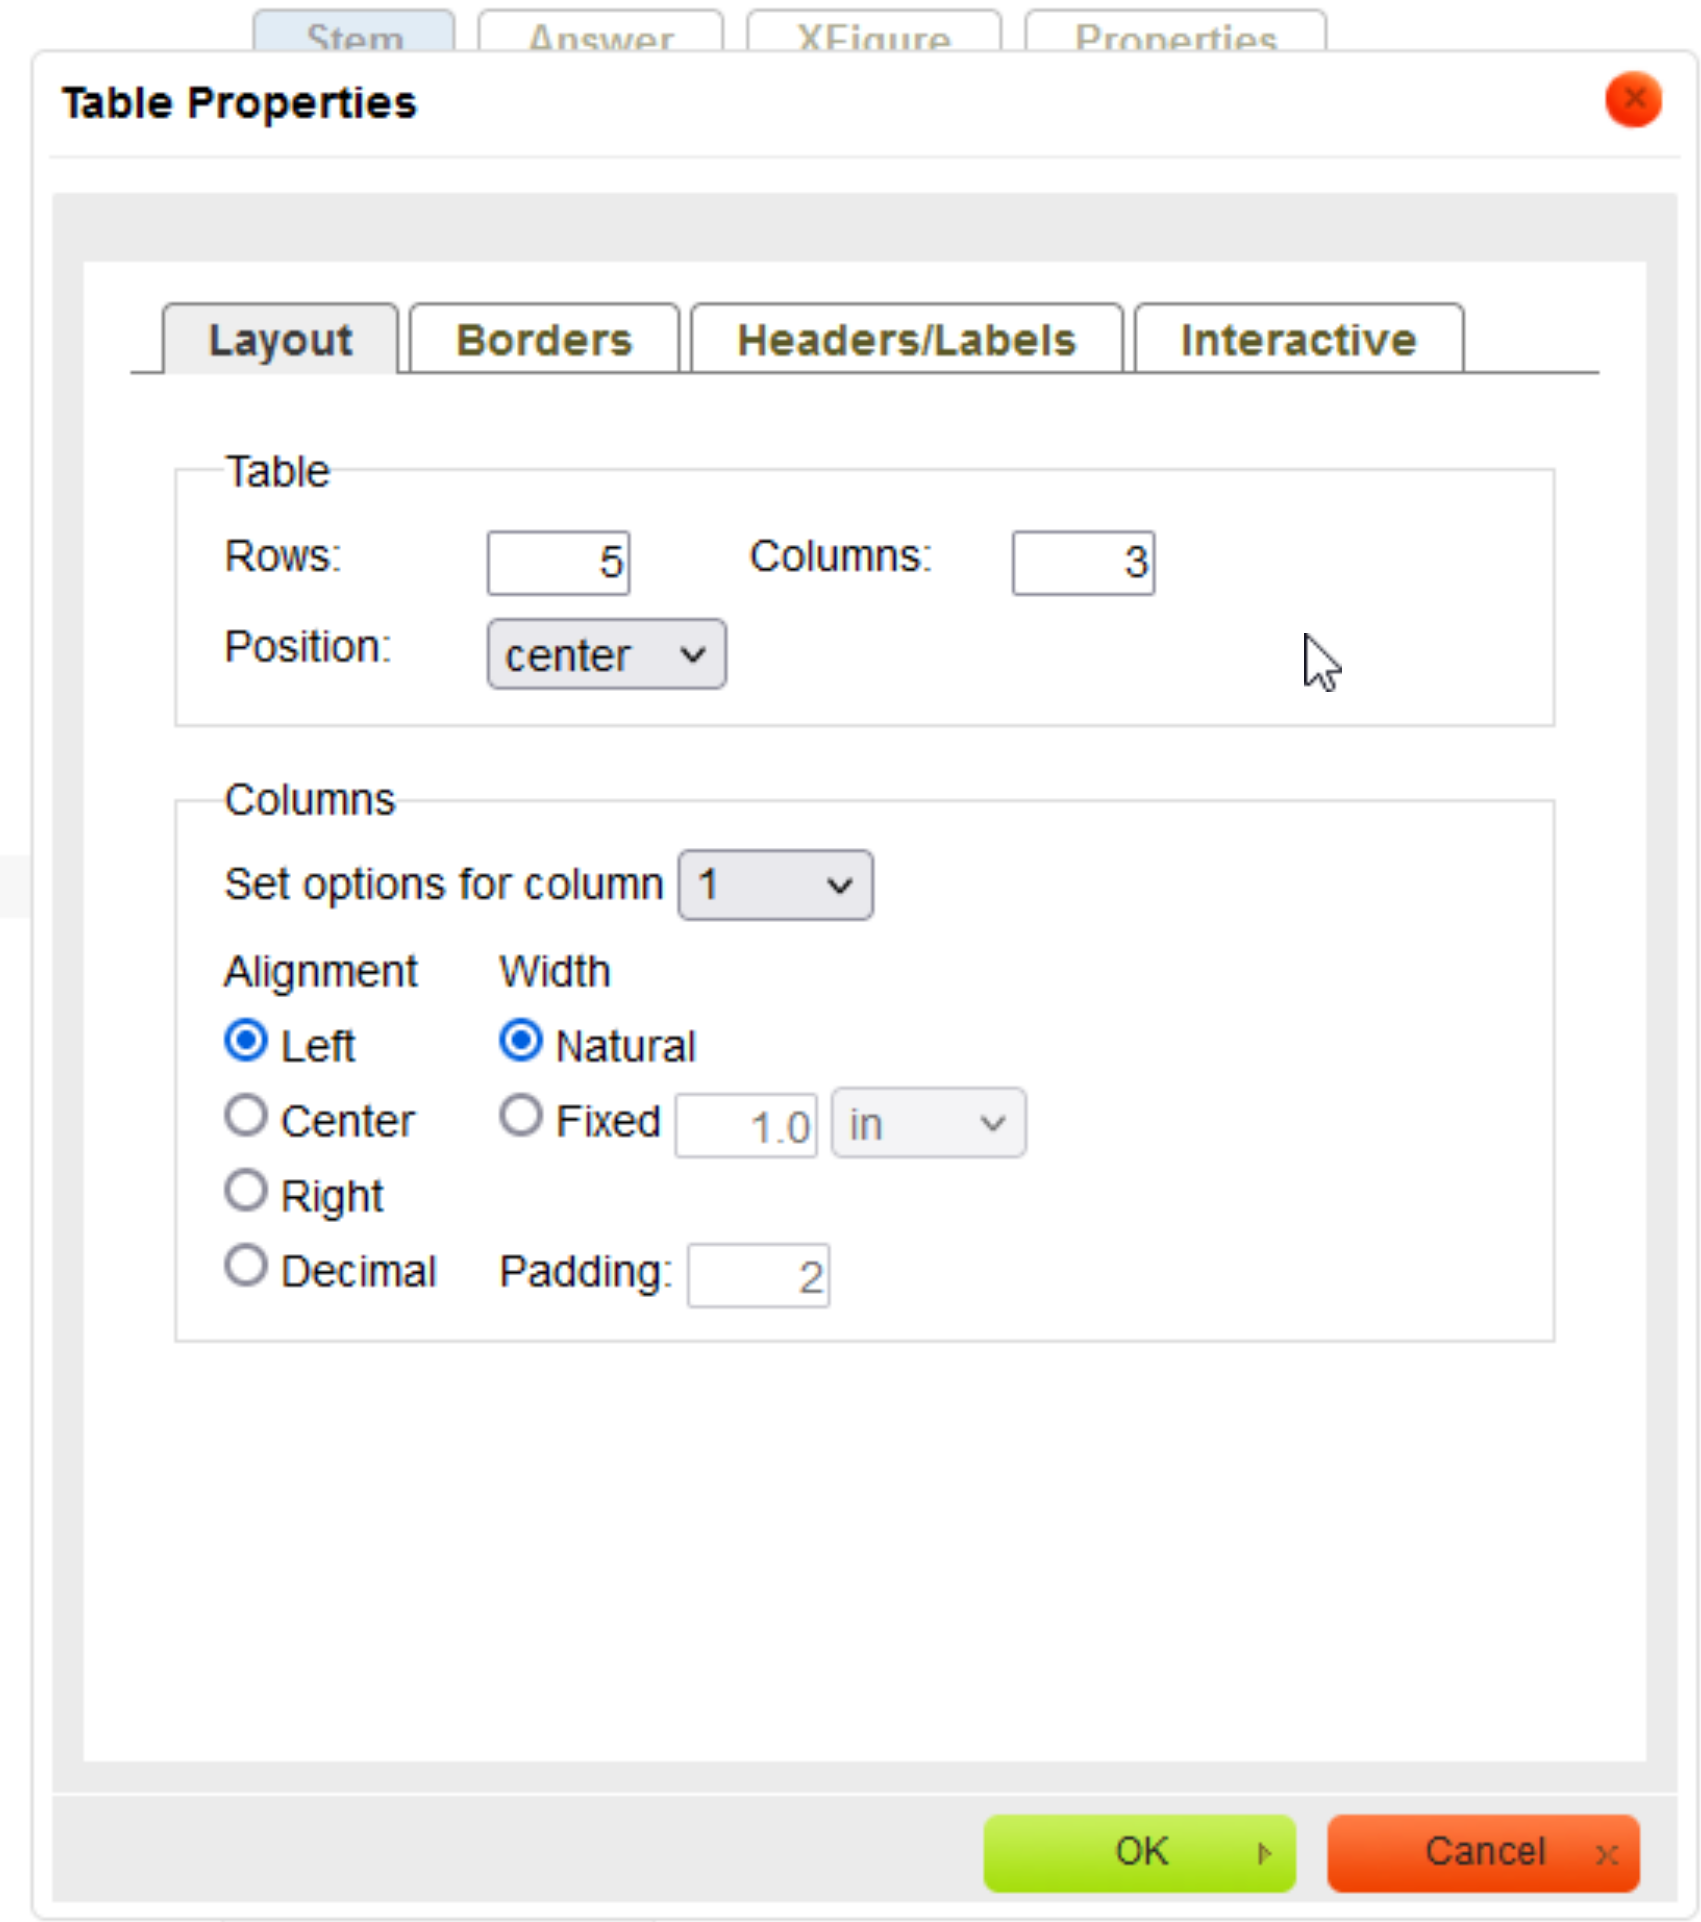Click the Cancel button
Image resolution: width=1701 pixels, height=1922 pixels.
click(x=1483, y=1852)
